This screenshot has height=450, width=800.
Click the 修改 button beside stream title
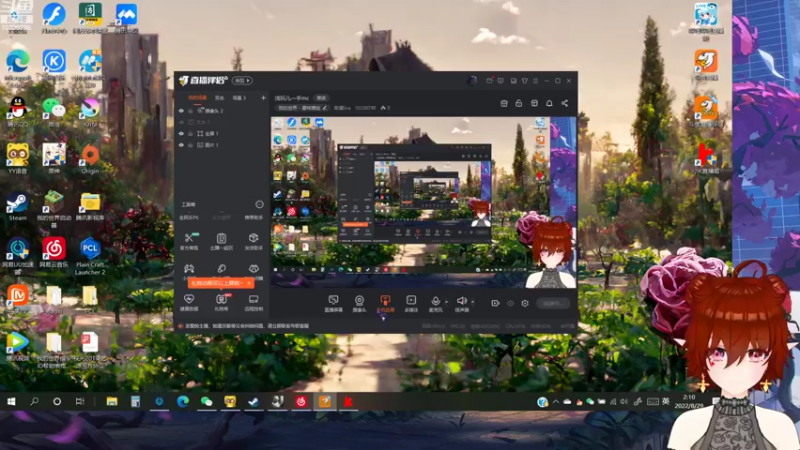pyautogui.click(x=321, y=98)
